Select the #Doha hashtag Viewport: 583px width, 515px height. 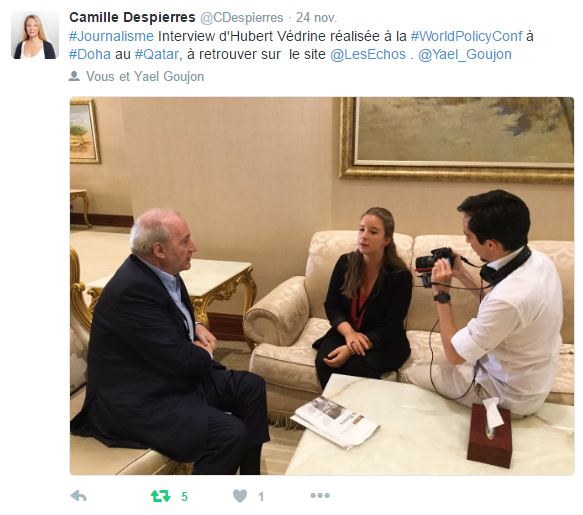[x=90, y=54]
